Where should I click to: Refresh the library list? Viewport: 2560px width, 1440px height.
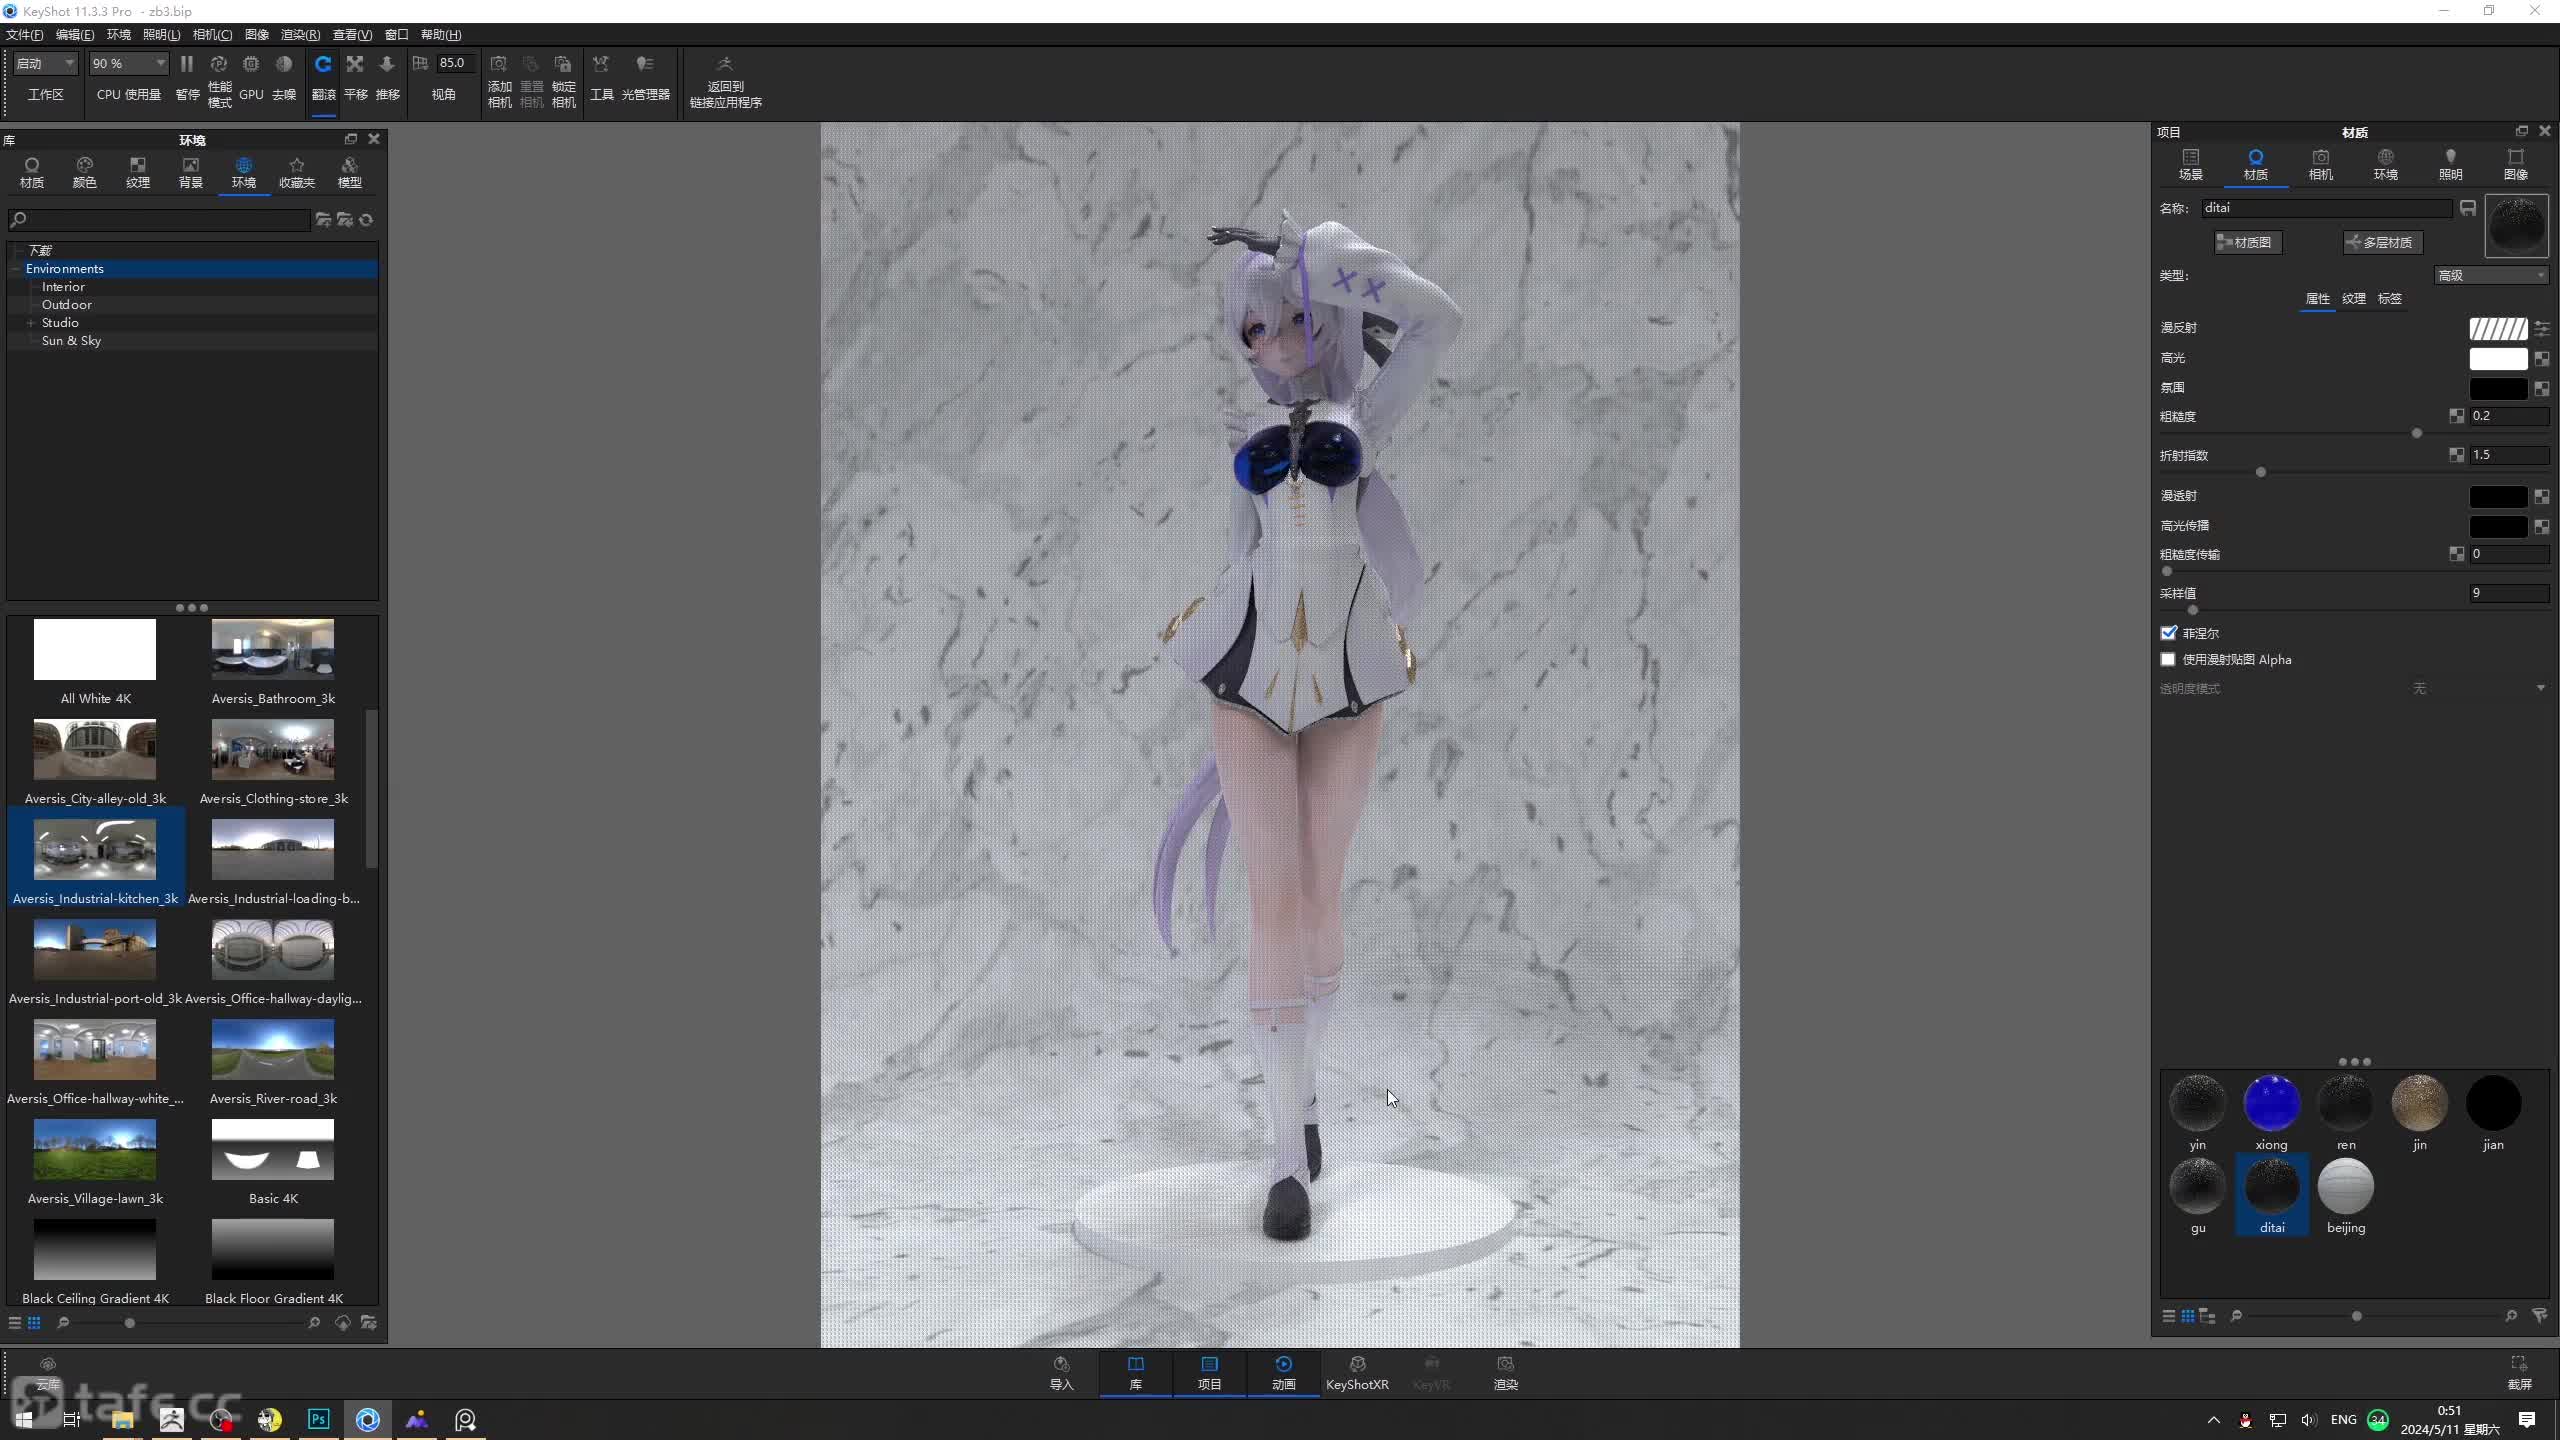[x=366, y=220]
